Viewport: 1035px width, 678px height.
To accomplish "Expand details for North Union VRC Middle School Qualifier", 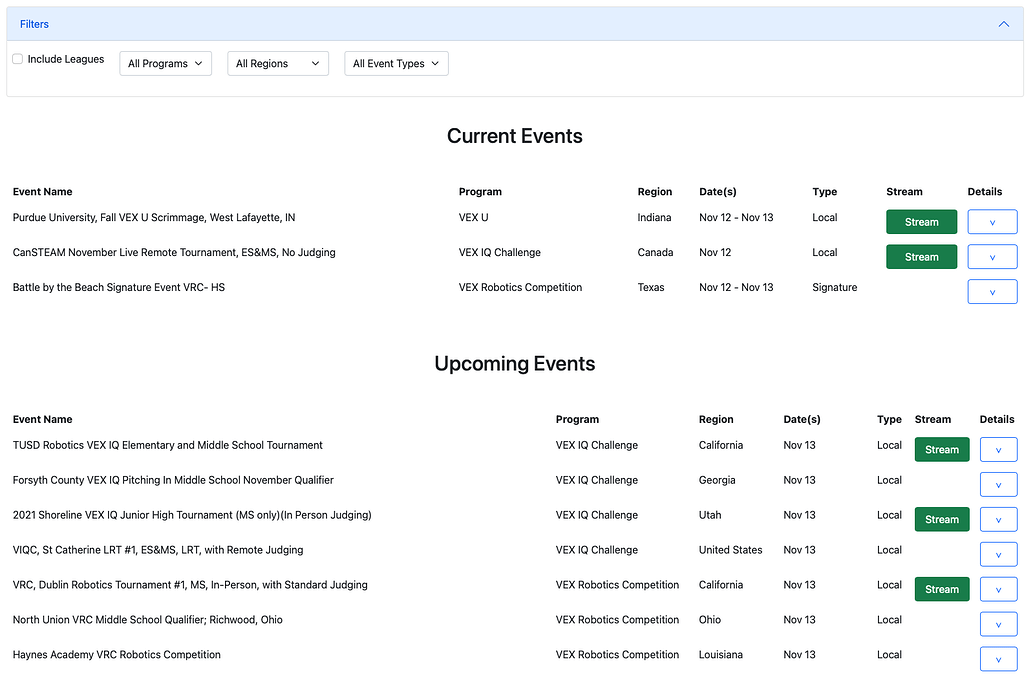I will coord(998,623).
